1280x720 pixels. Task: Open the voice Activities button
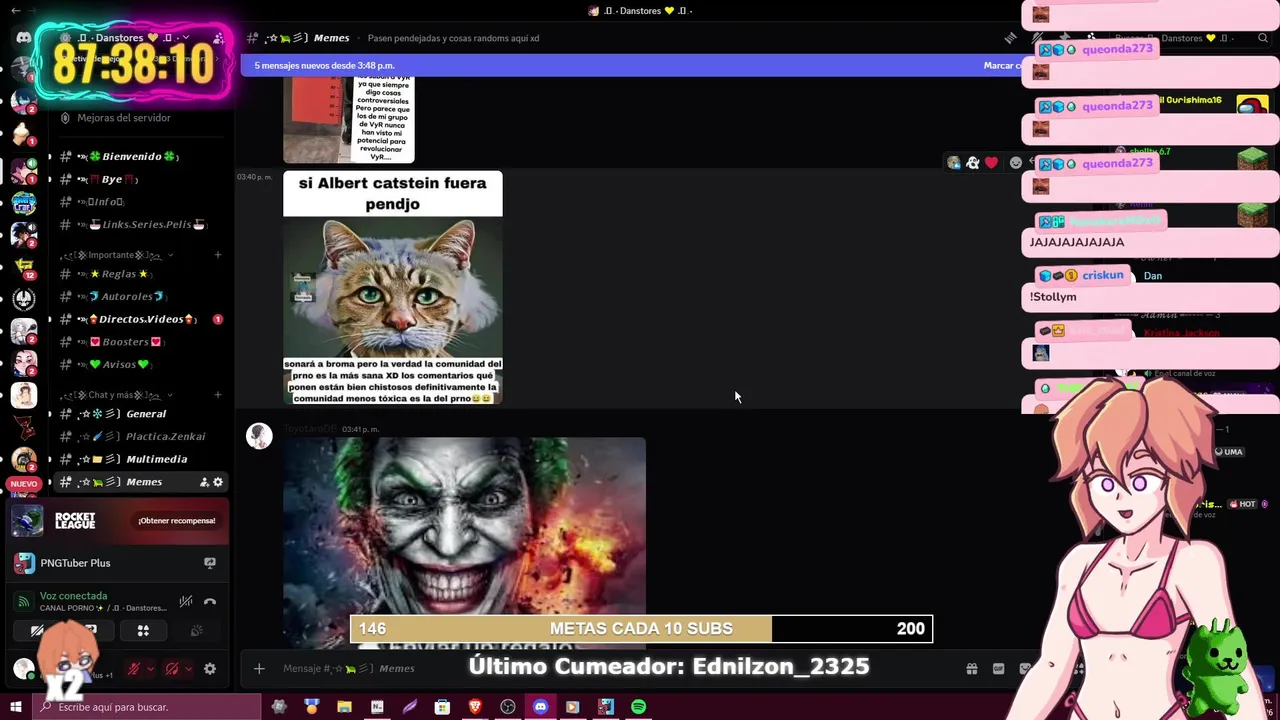click(143, 631)
